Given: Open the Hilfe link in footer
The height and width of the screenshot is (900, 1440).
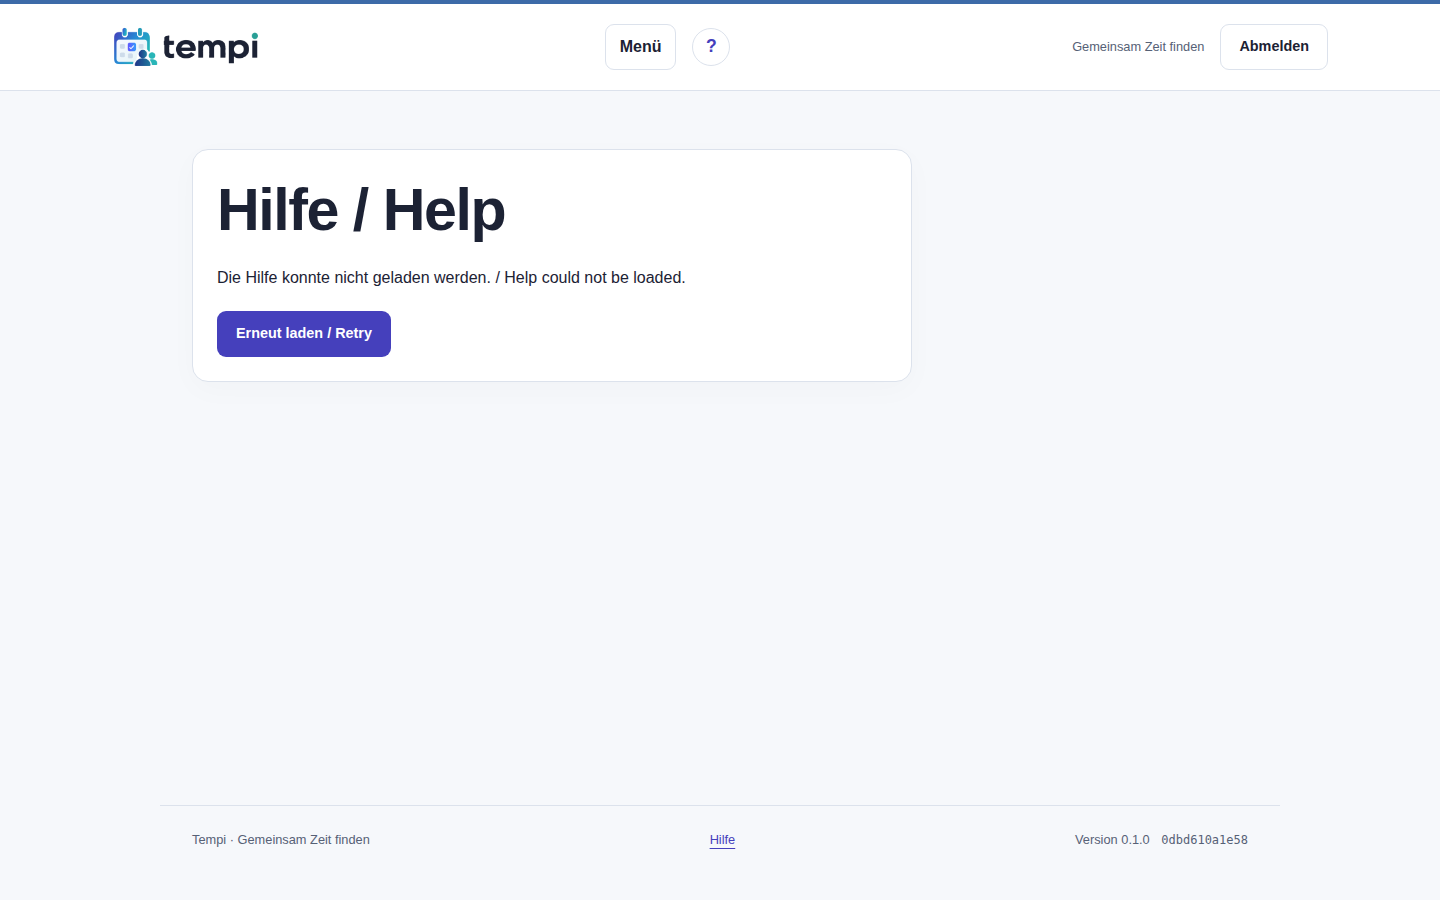Looking at the screenshot, I should pyautogui.click(x=722, y=840).
